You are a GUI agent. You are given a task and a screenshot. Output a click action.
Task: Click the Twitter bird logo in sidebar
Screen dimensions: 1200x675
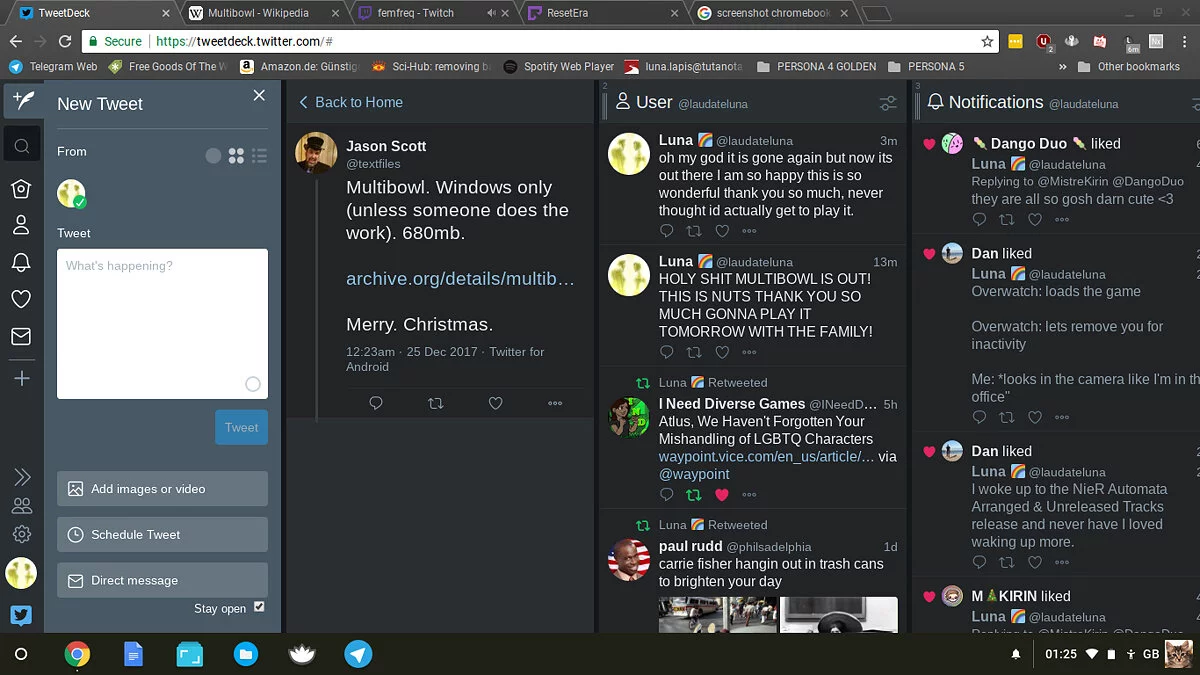point(21,614)
